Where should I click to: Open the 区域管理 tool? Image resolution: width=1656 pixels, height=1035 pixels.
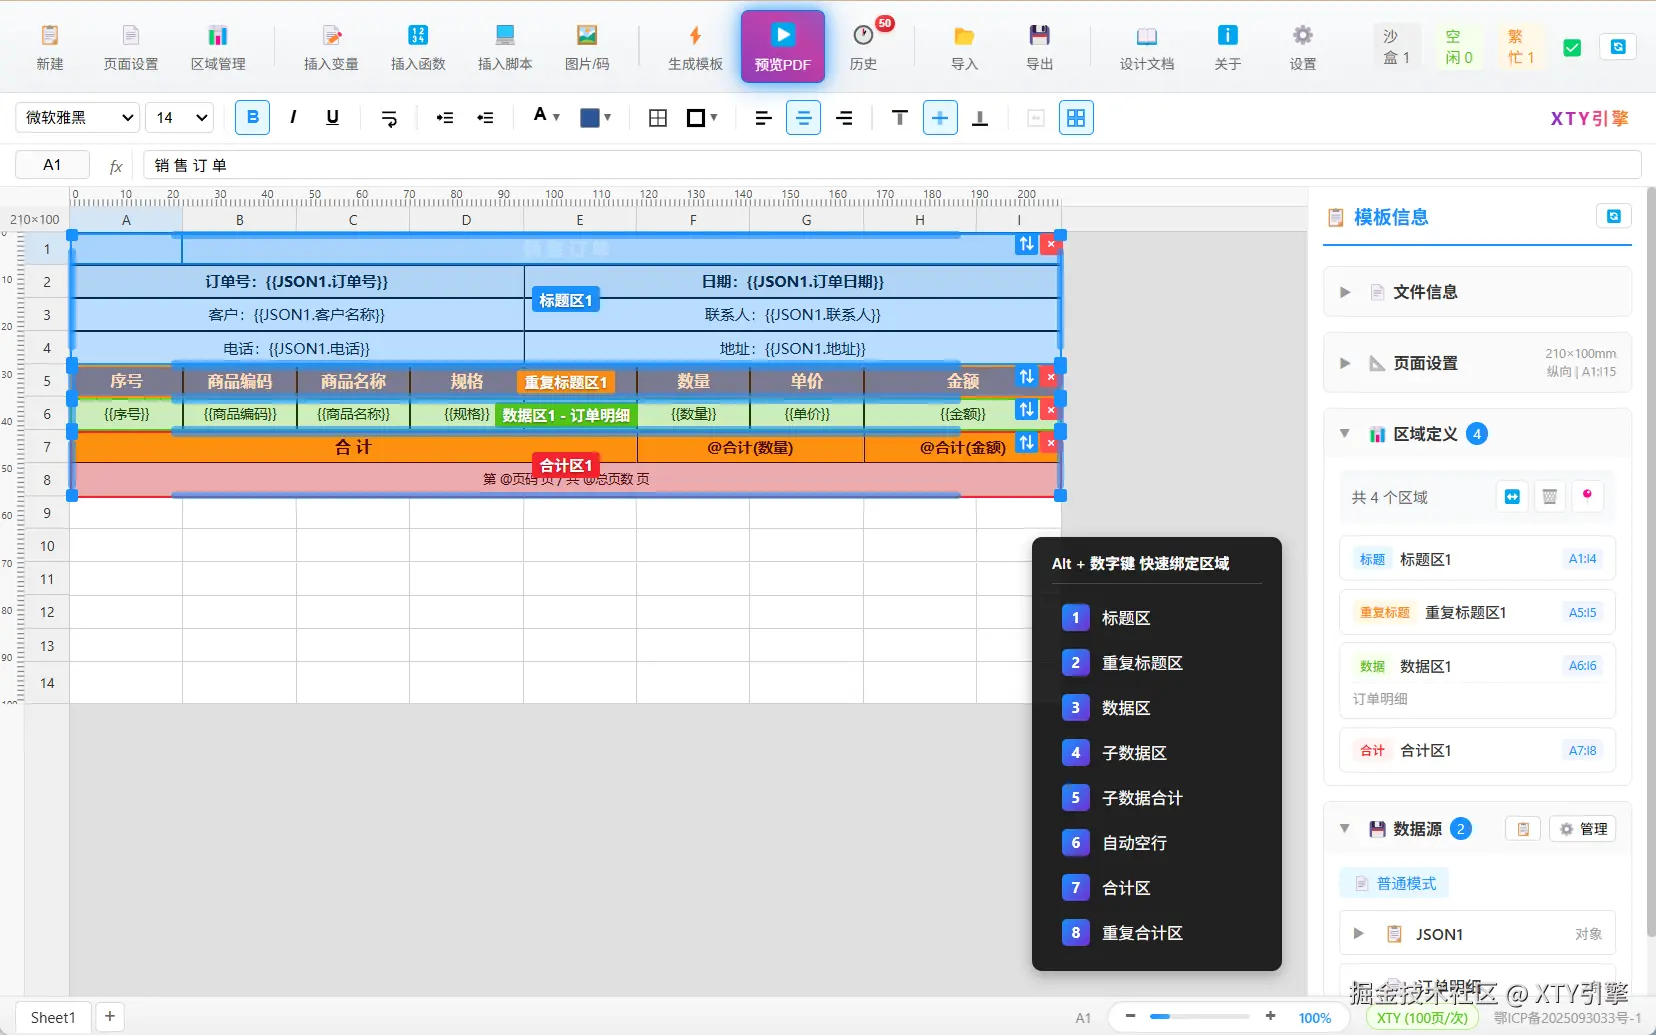click(218, 47)
